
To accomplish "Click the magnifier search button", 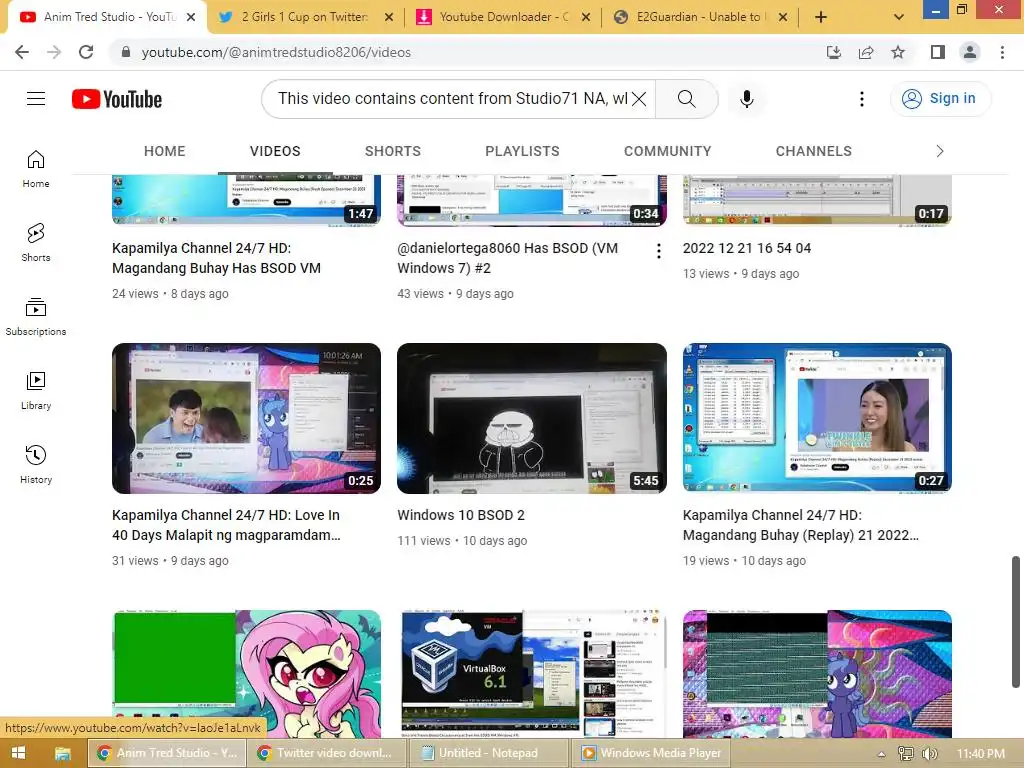I will click(x=686, y=99).
